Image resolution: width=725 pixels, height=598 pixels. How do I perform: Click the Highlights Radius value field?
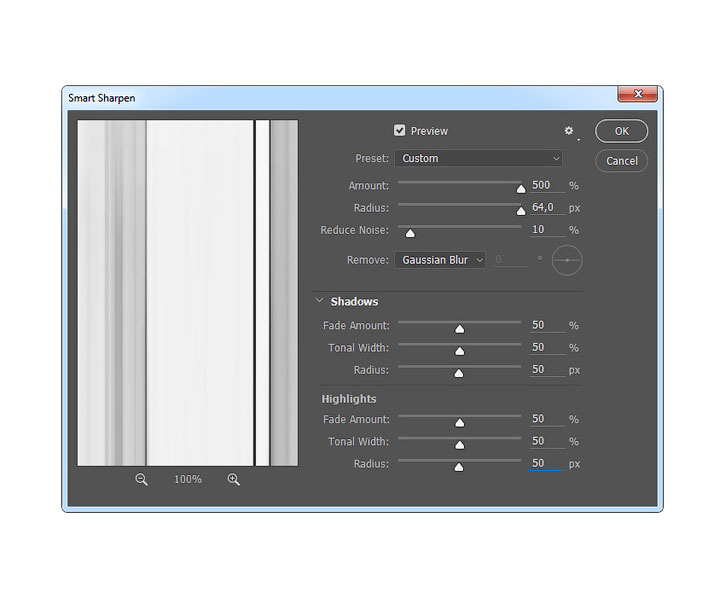[x=547, y=463]
